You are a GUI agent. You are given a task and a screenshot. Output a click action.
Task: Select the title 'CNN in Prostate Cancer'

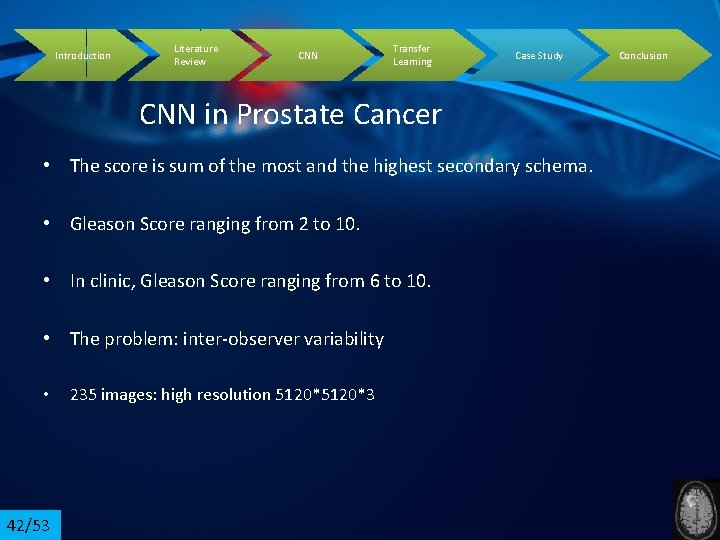tap(290, 114)
